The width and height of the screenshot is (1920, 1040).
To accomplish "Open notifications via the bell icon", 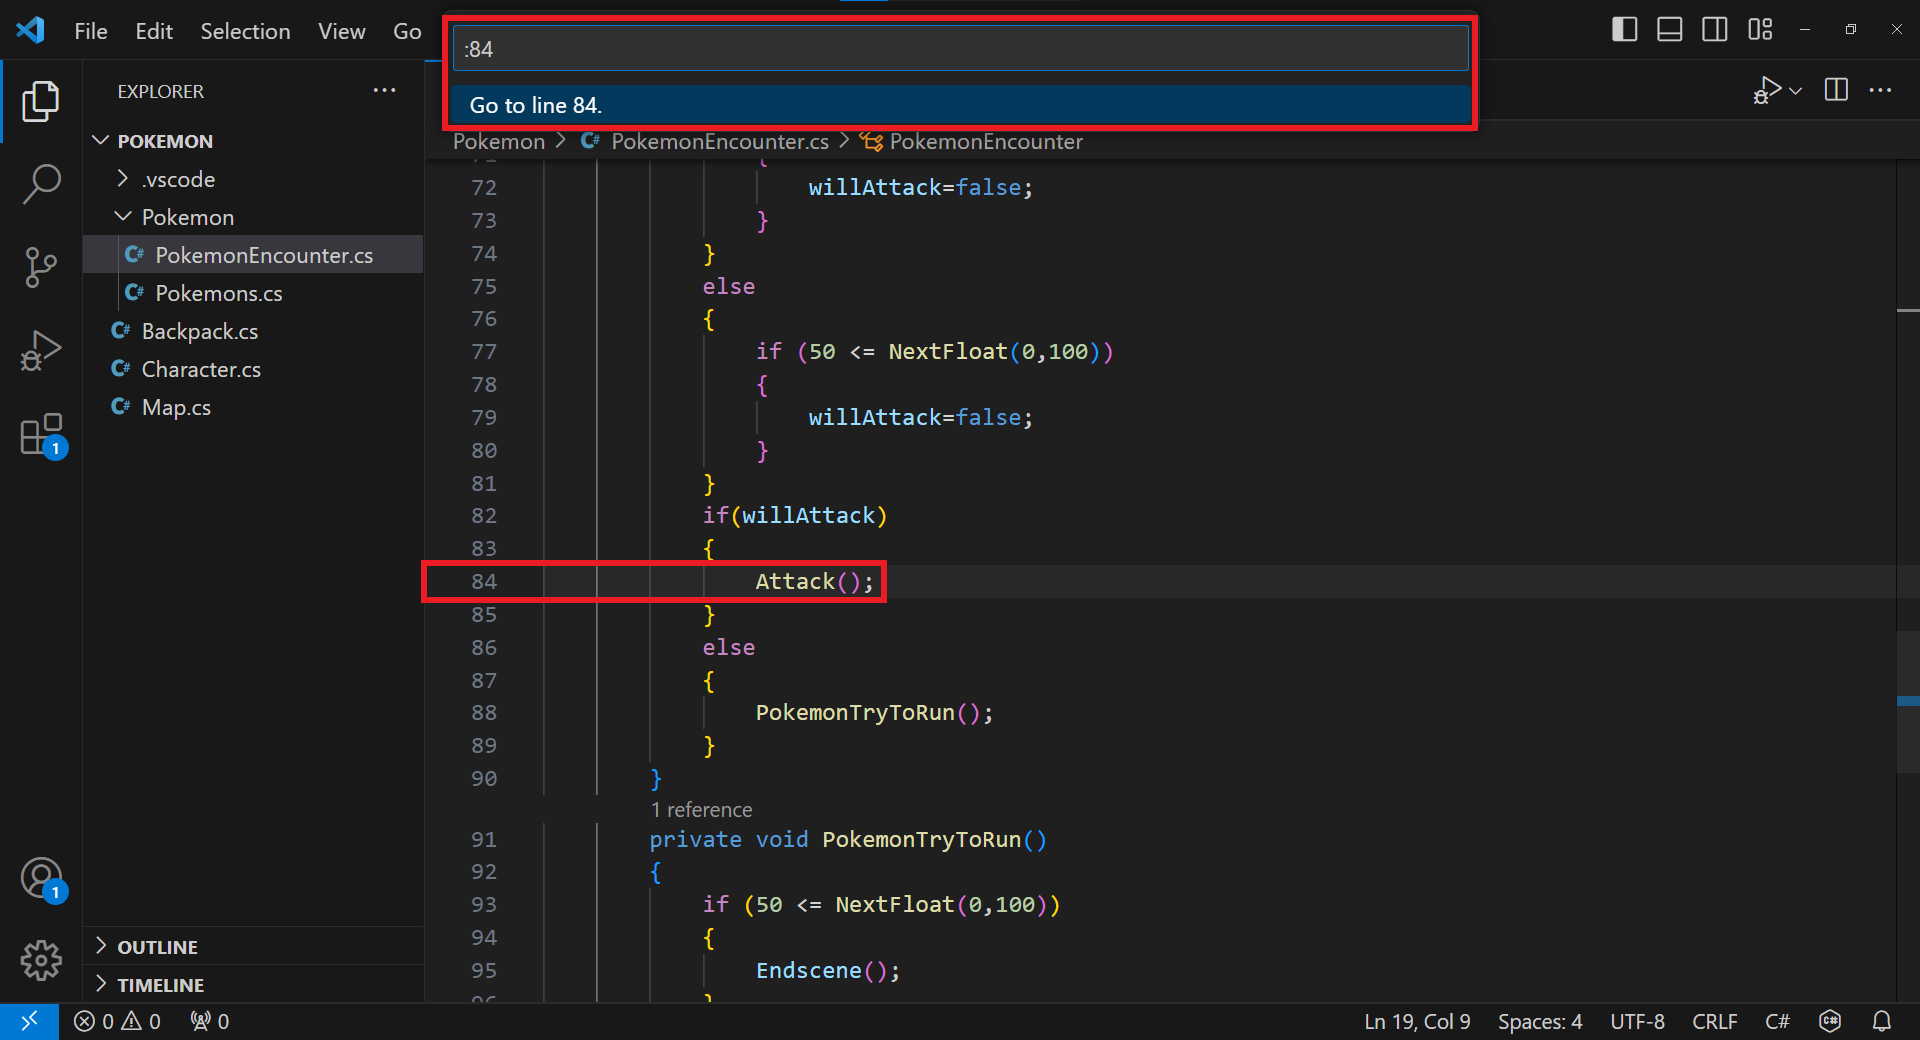I will click(1883, 1021).
